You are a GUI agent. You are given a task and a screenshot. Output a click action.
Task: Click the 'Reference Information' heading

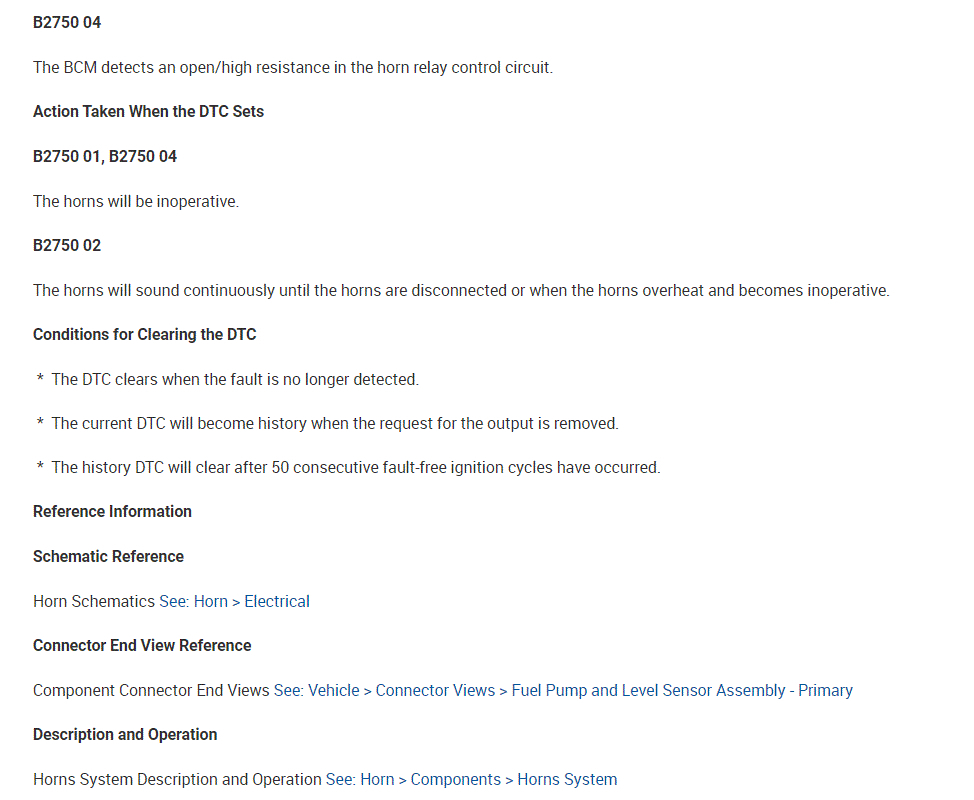112,511
